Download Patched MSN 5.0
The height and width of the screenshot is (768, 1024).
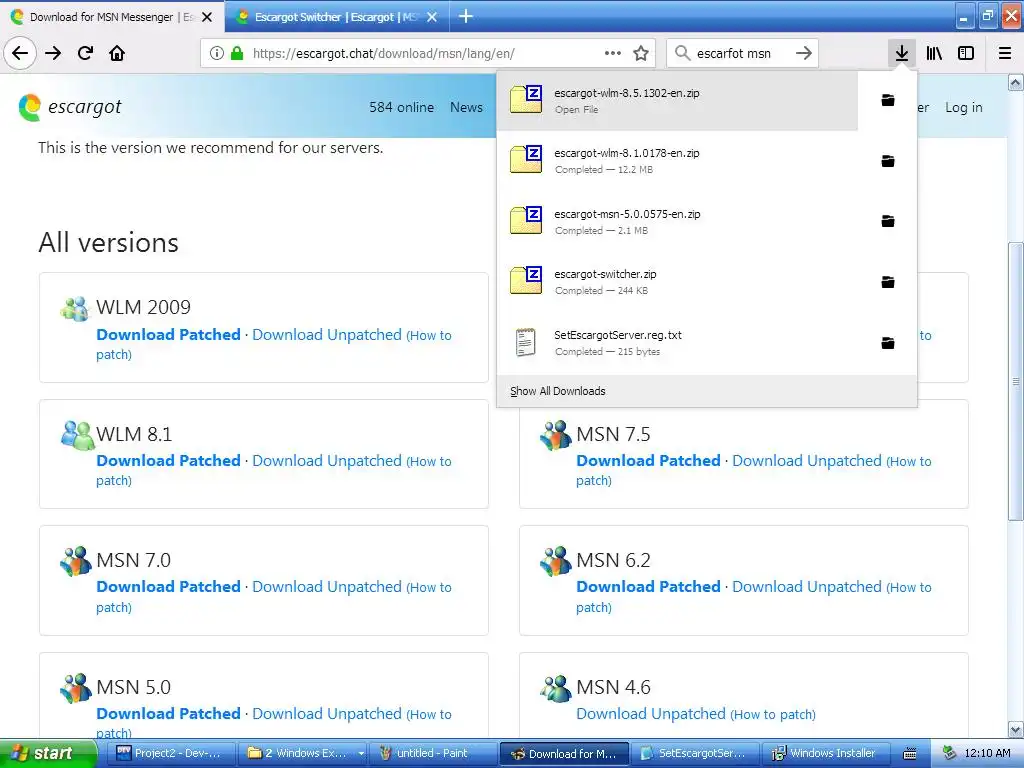[168, 713]
